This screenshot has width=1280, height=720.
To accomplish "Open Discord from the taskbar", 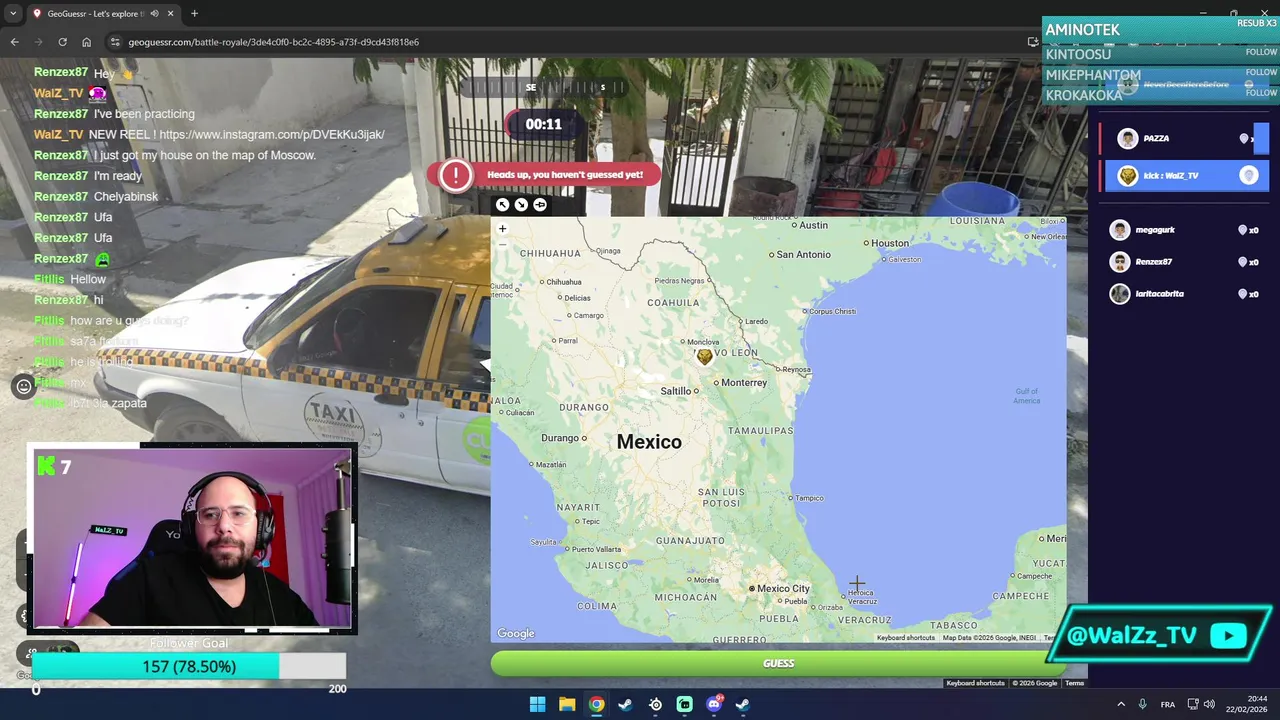I will pyautogui.click(x=714, y=704).
